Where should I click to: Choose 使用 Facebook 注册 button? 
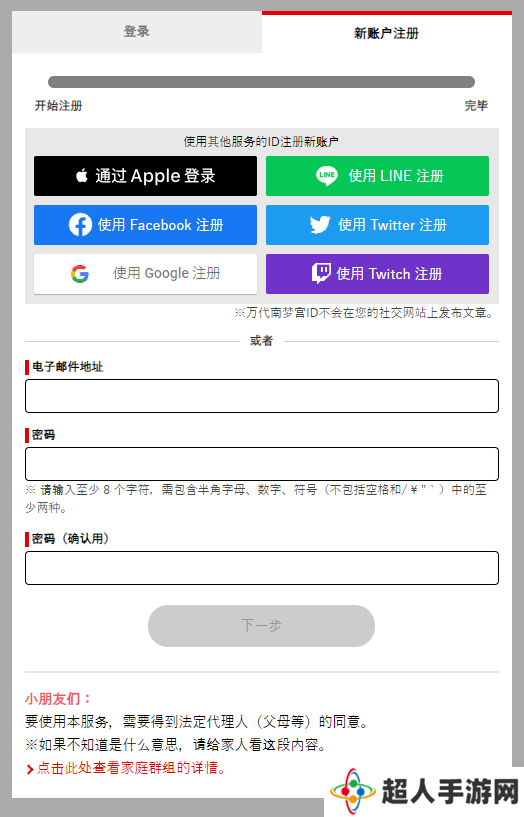(x=145, y=225)
